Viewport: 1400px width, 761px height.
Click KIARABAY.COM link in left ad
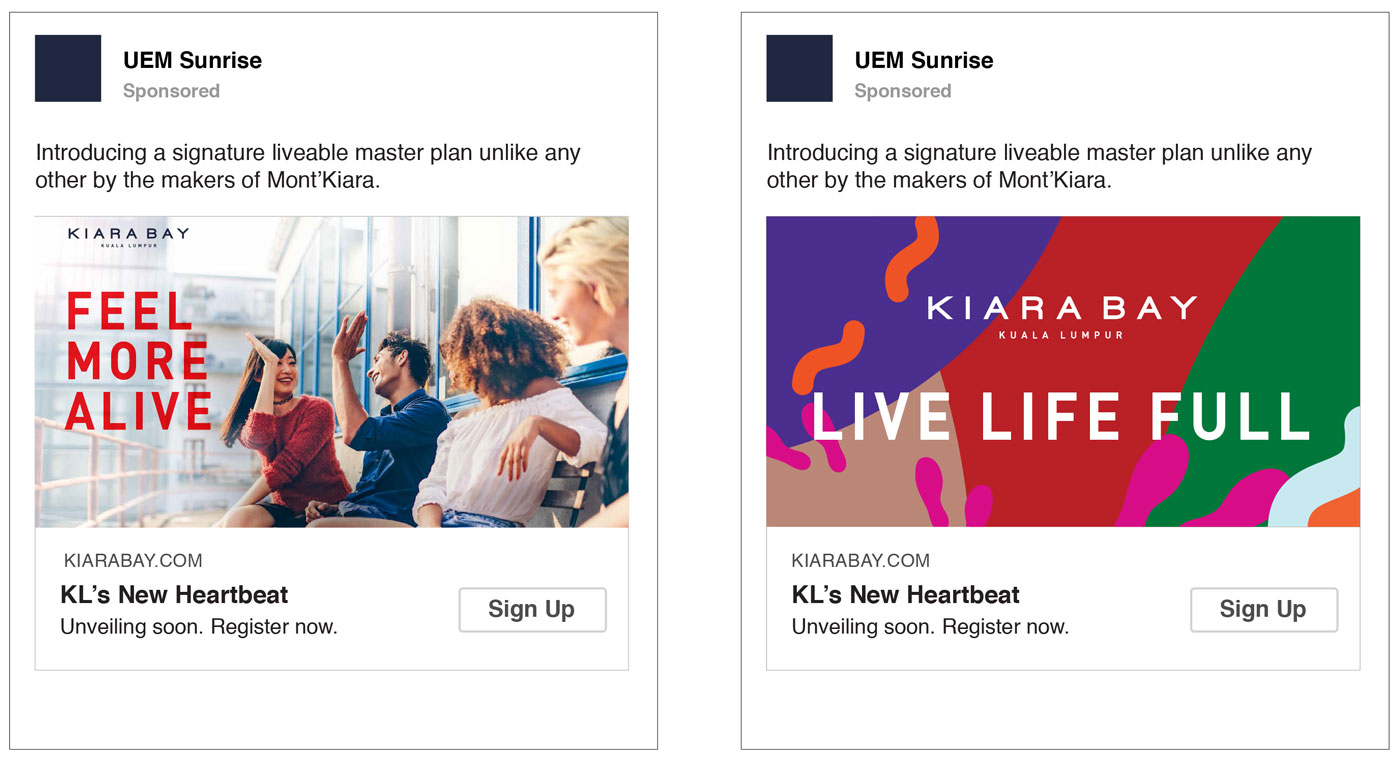click(133, 561)
